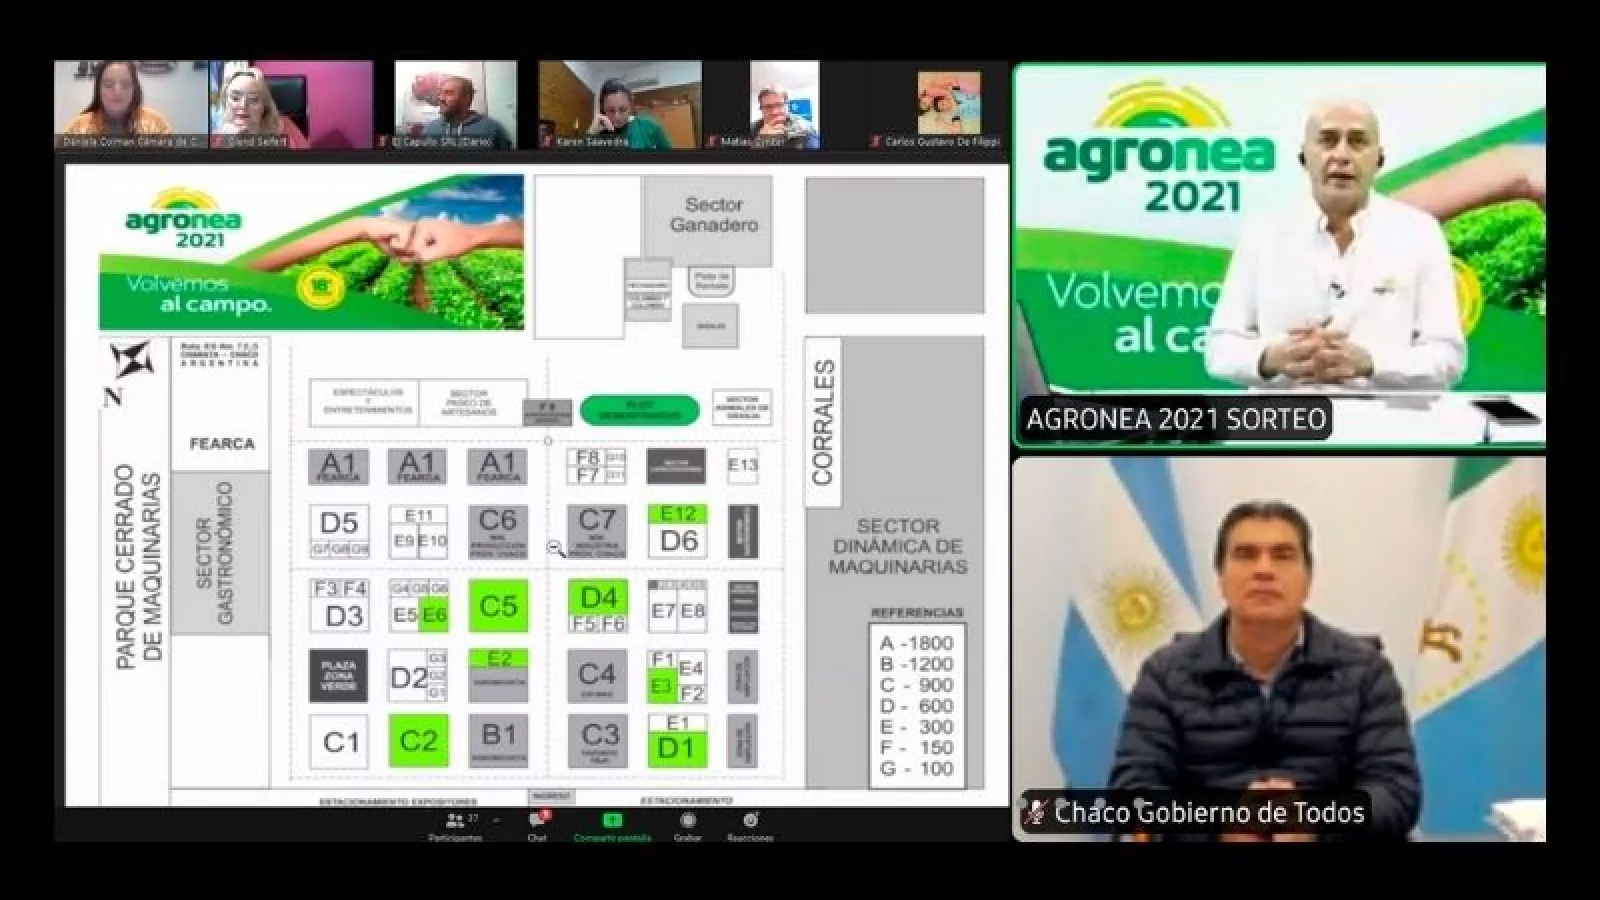The height and width of the screenshot is (900, 1600).
Task: Start recording with the Grabar button
Action: pyautogui.click(x=687, y=822)
